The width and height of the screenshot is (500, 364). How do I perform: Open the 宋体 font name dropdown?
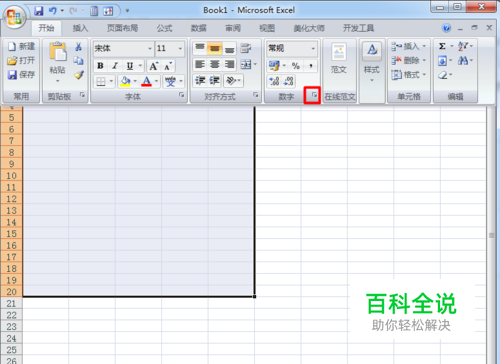(x=150, y=49)
